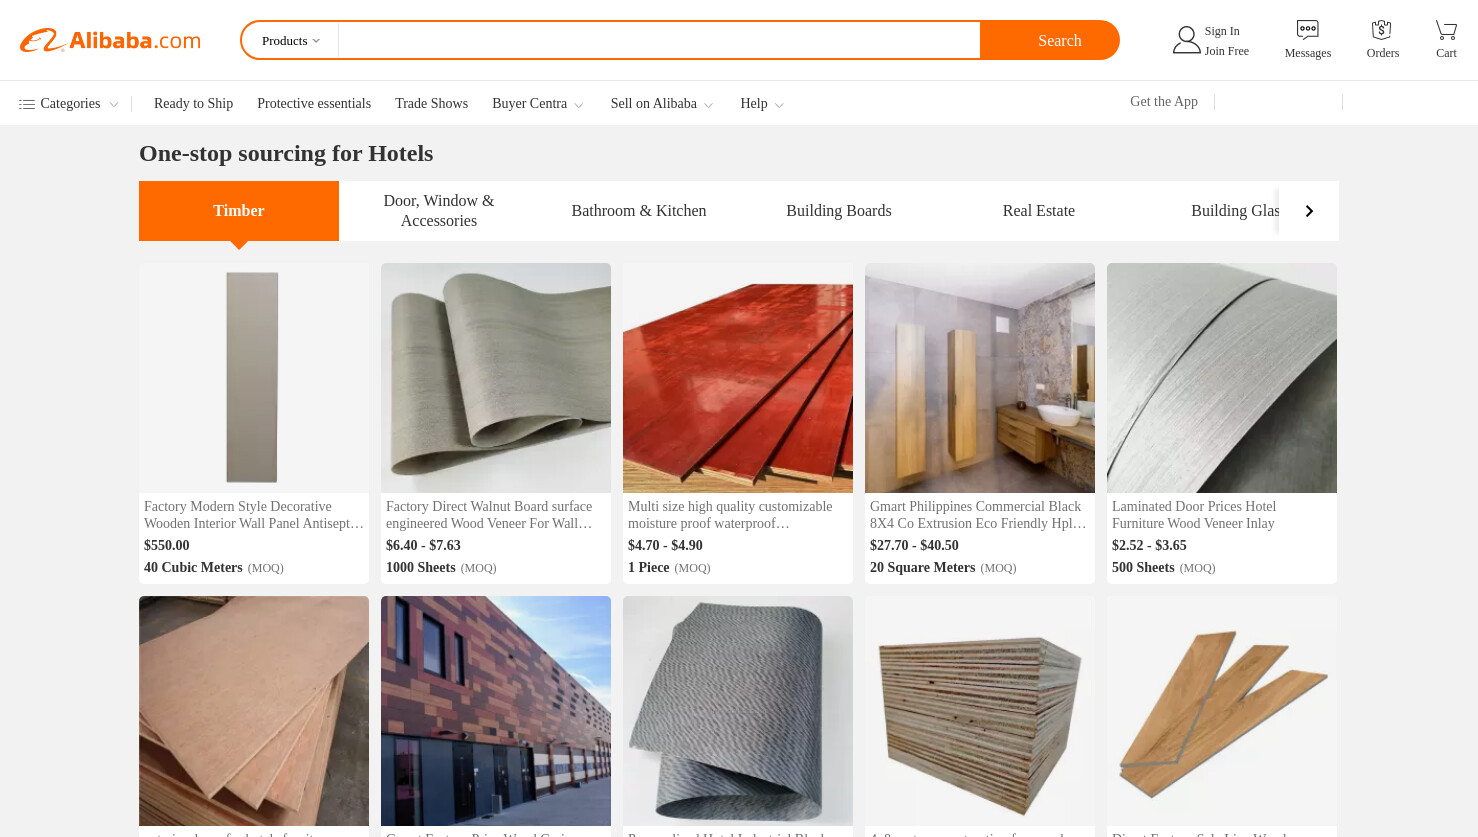Click the 20 Square Meters MOQ text
The width and height of the screenshot is (1478, 837).
pos(943,568)
